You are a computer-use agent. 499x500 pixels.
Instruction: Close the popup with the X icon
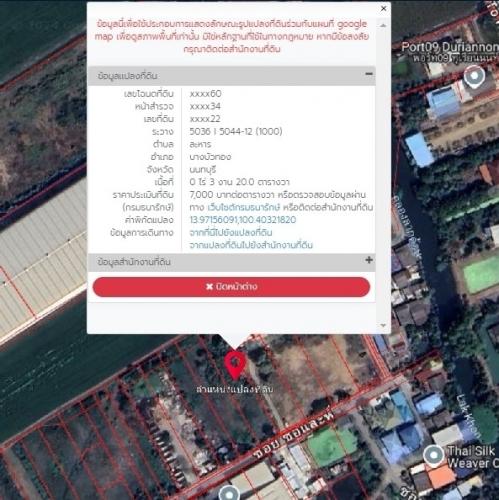point(383,8)
